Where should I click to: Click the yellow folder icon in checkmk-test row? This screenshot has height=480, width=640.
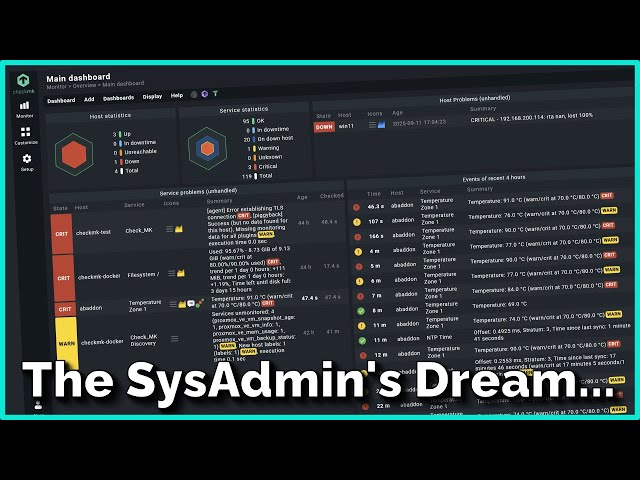[x=179, y=229]
